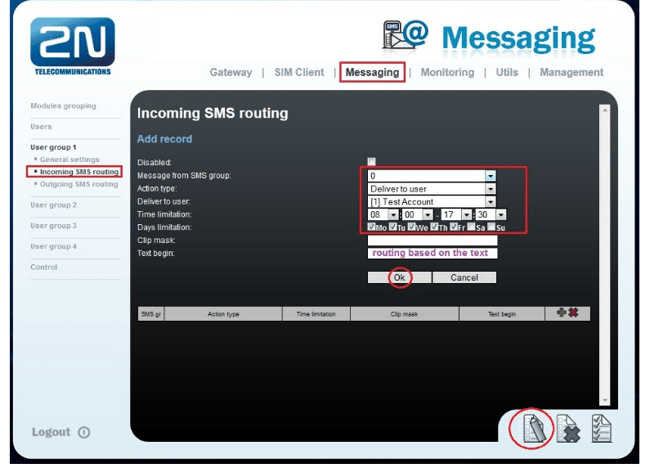The width and height of the screenshot is (650, 468).
Task: Select Incoming SMS routing in sidebar
Action: point(79,172)
